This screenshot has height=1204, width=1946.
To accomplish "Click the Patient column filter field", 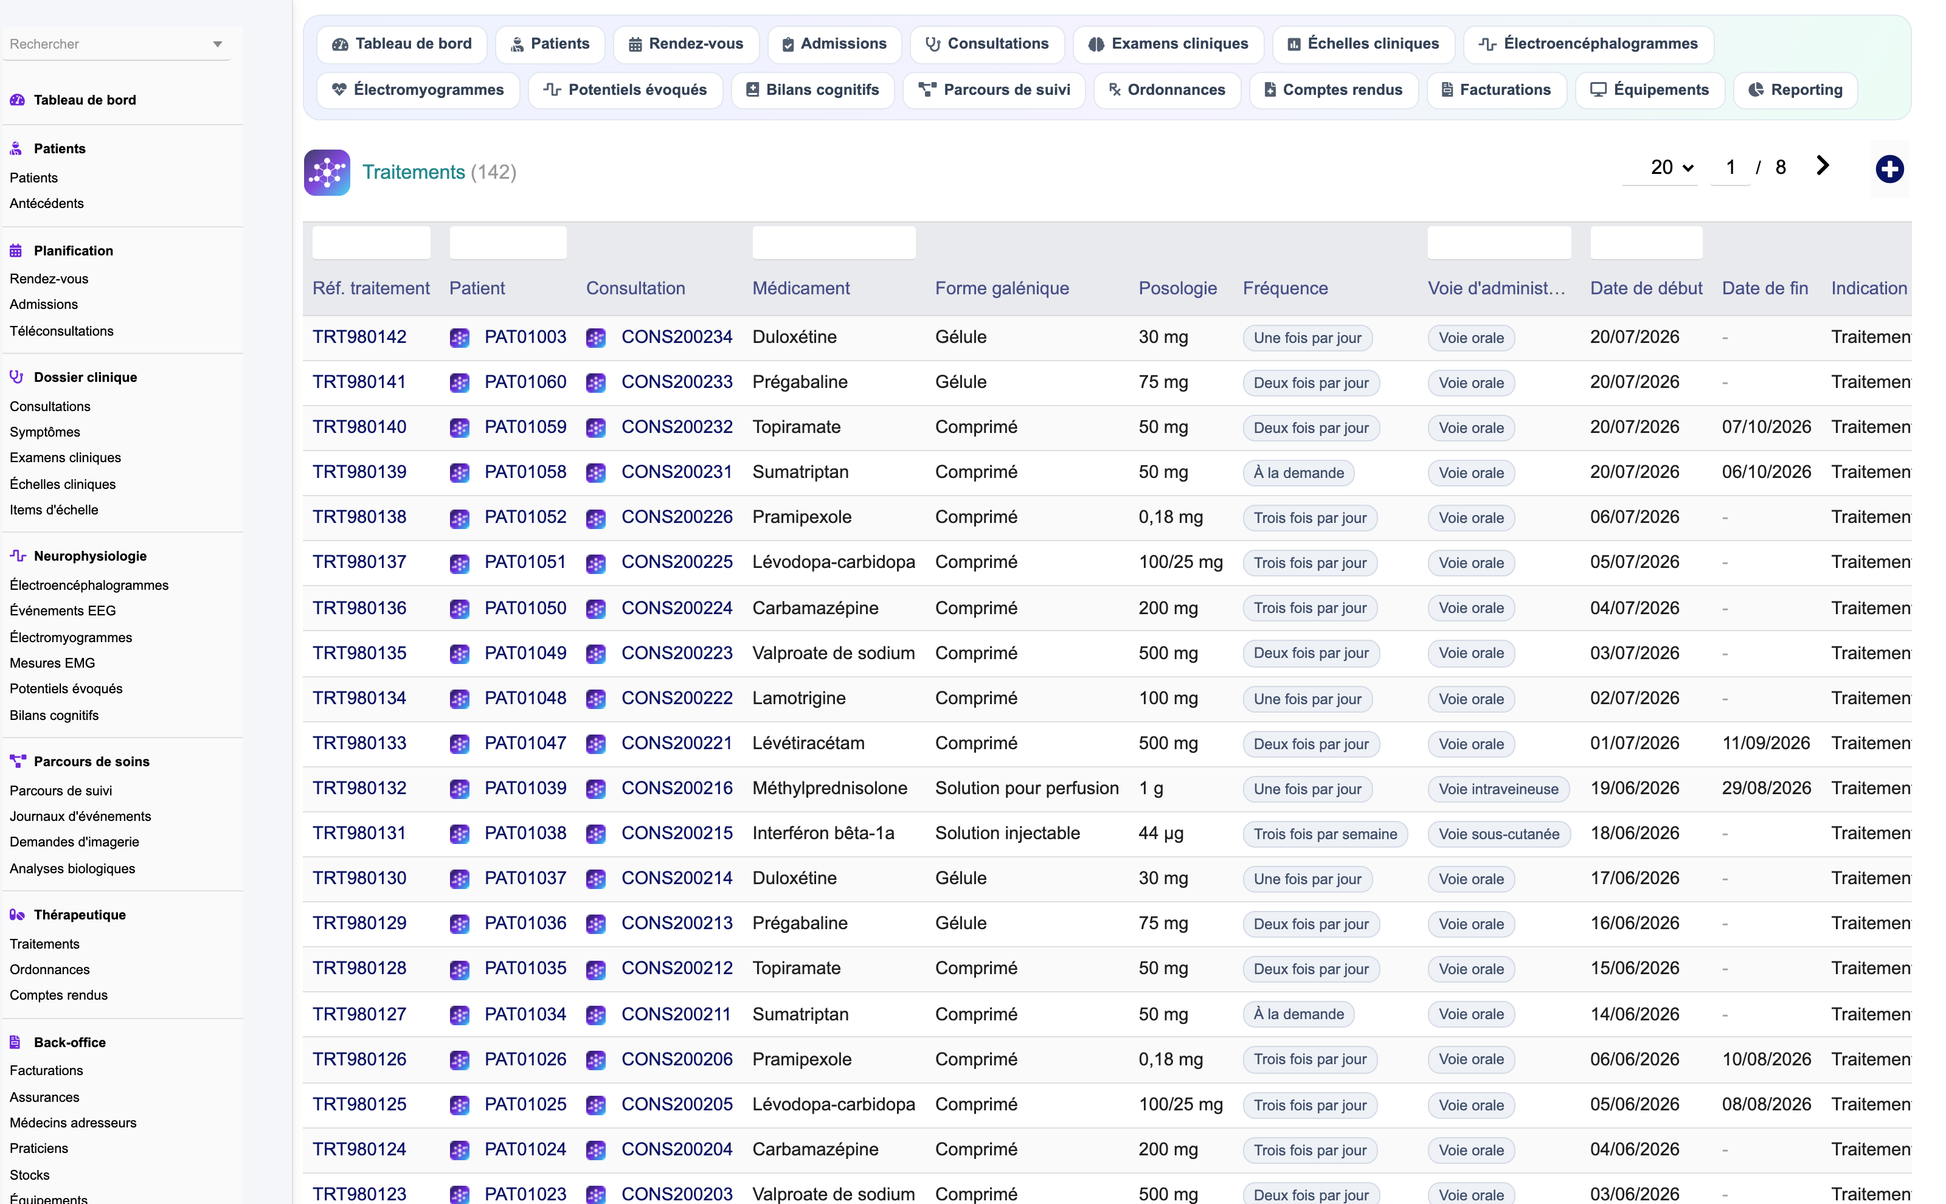I will 508,243.
